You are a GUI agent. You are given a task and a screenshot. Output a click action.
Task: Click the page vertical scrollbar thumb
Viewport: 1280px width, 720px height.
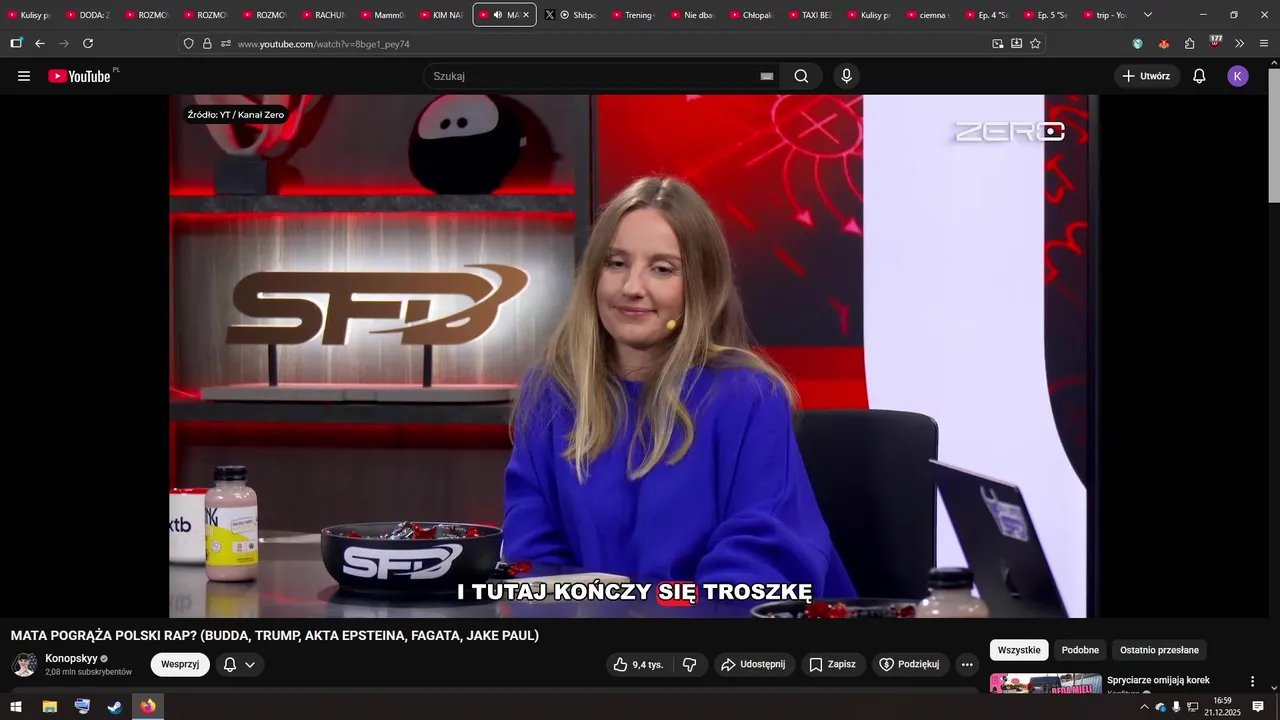1273,135
